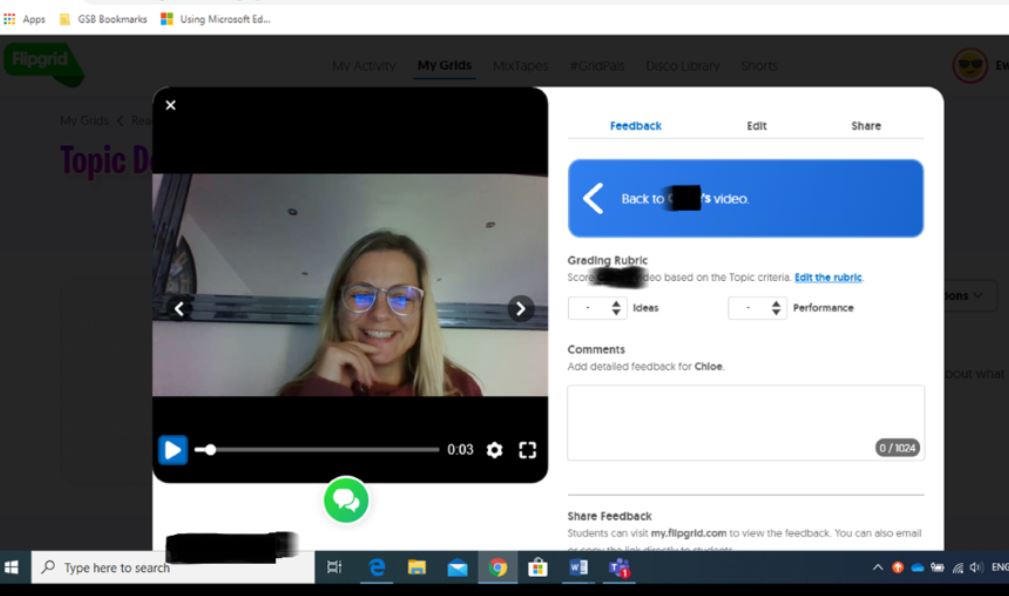Open the Ideas score dropdown

click(x=597, y=308)
